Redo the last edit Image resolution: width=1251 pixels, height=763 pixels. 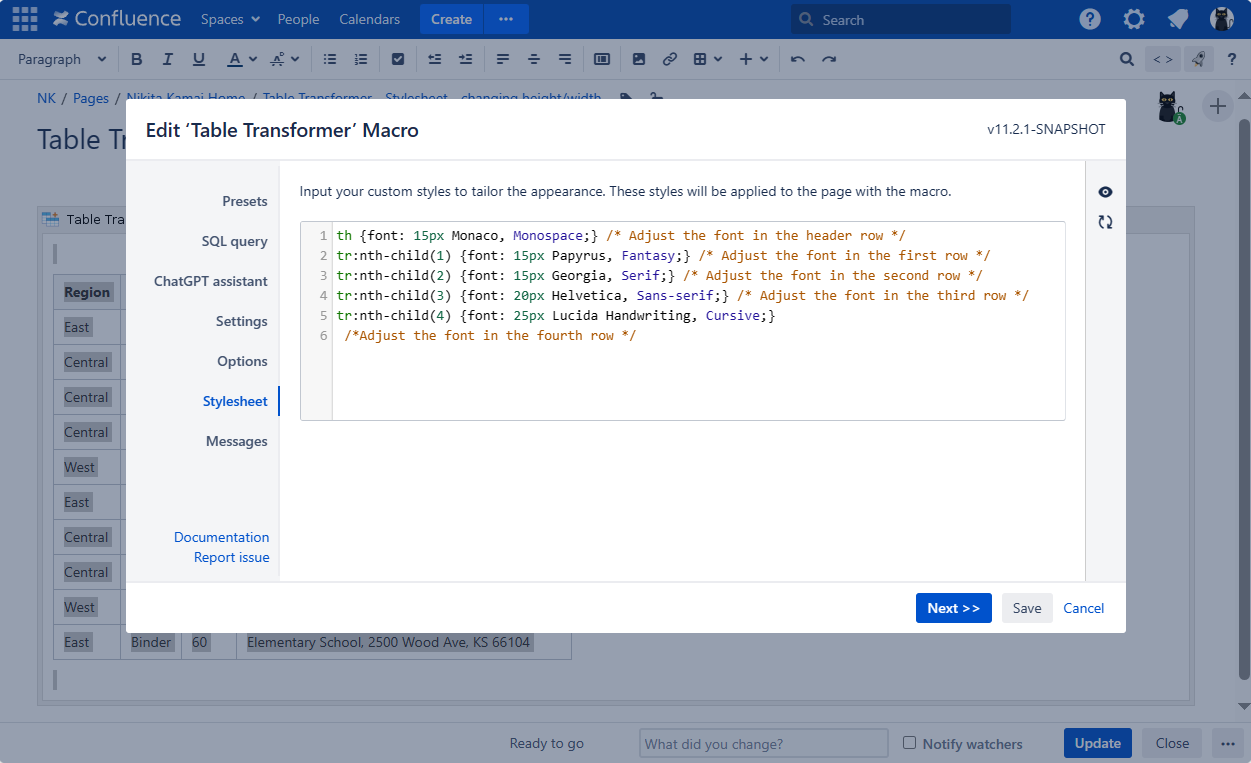(829, 59)
